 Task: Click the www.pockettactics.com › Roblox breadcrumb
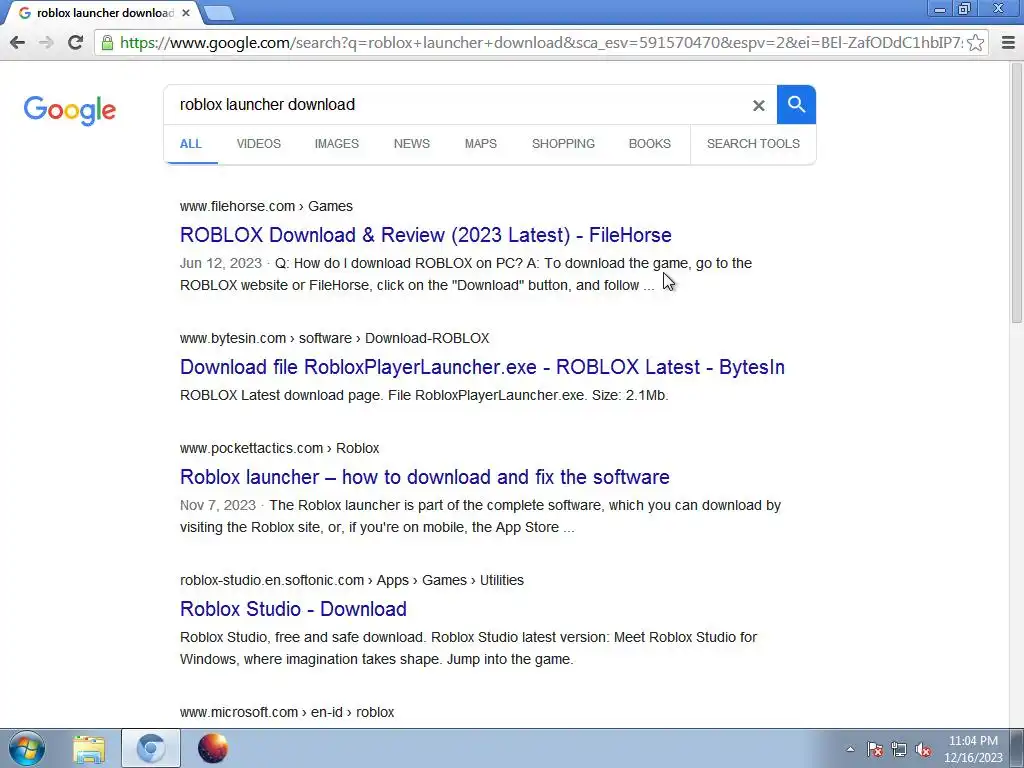click(280, 449)
